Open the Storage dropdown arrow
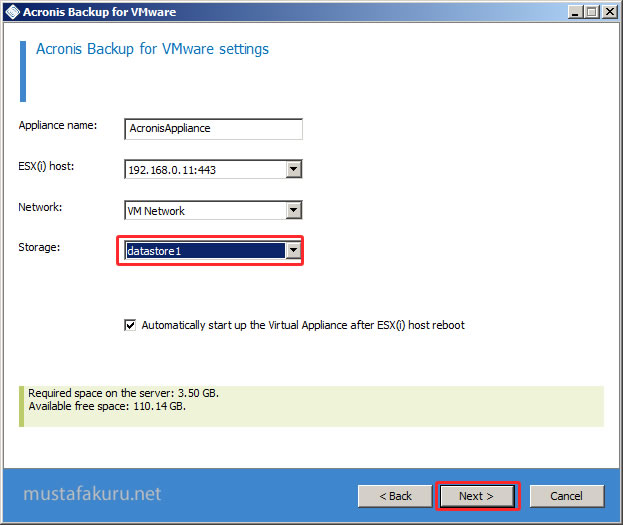The width and height of the screenshot is (623, 525). point(294,251)
